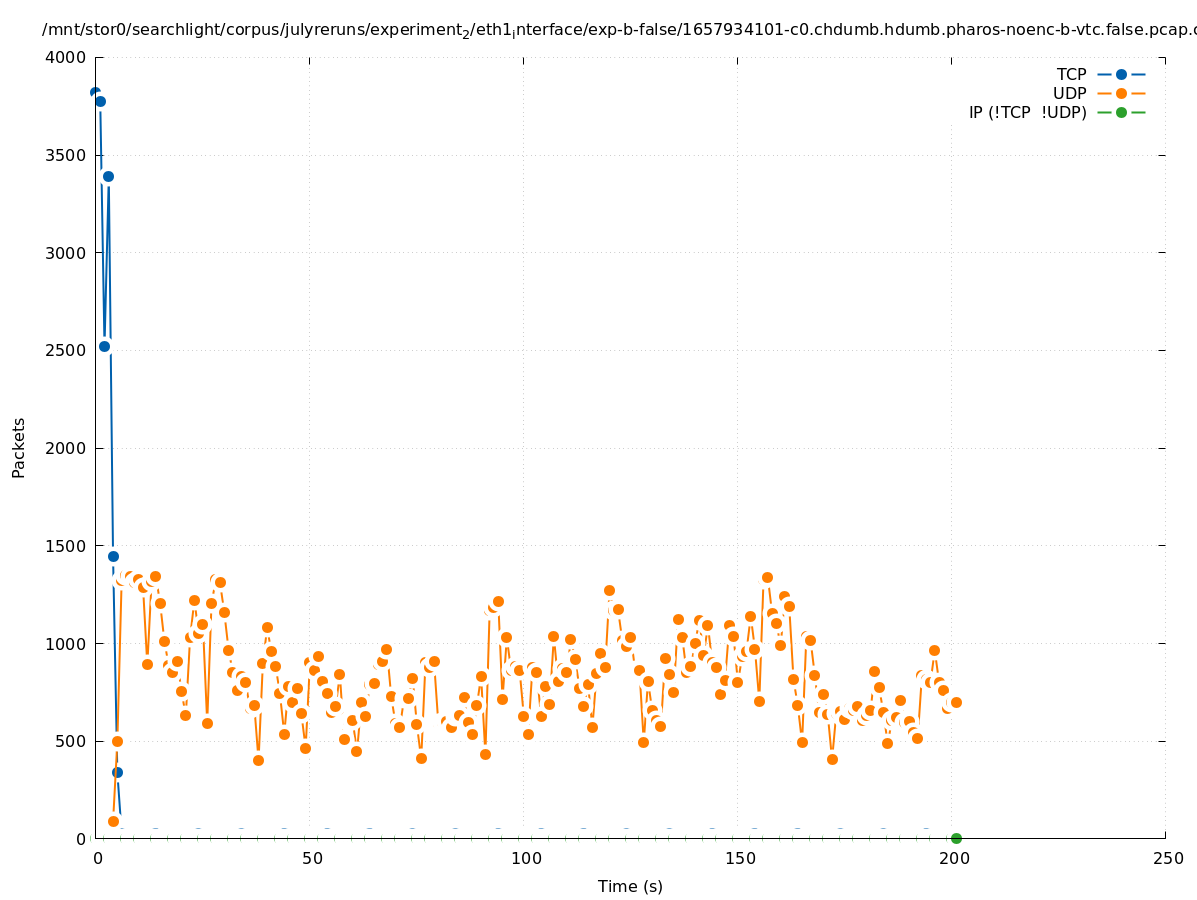Image resolution: width=1197 pixels, height=900 pixels.
Task: Click the IP (!TCP !UDP) legend label
Action: click(x=1027, y=112)
